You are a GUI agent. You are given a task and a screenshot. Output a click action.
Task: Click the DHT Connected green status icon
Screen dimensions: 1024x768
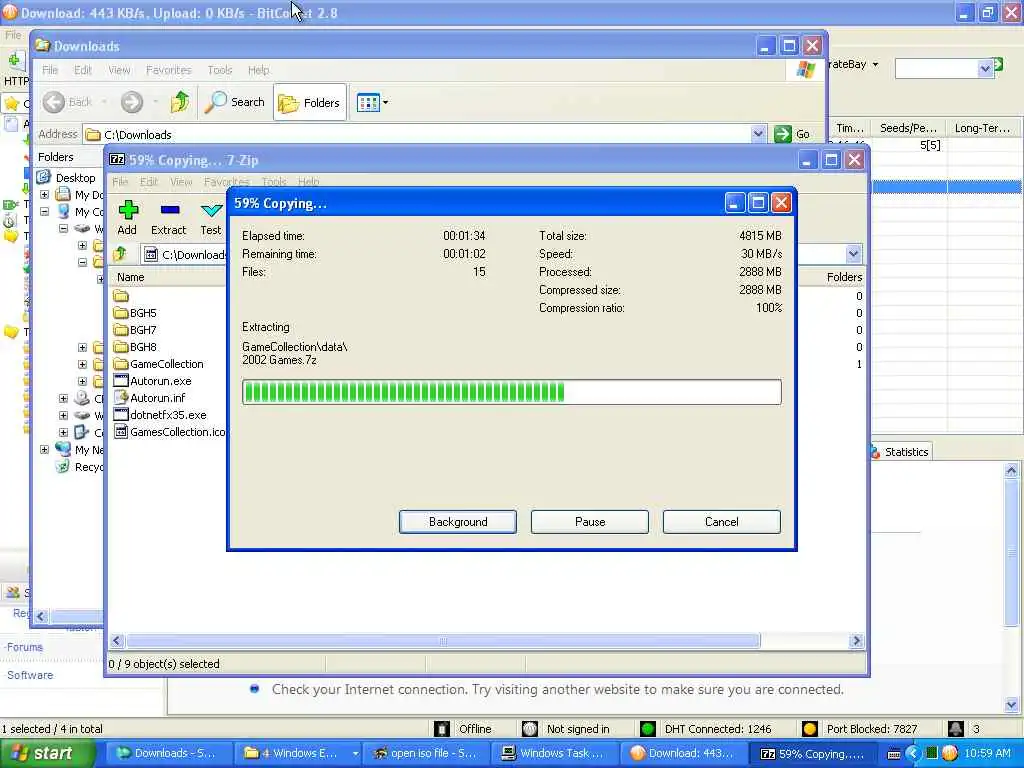(648, 729)
